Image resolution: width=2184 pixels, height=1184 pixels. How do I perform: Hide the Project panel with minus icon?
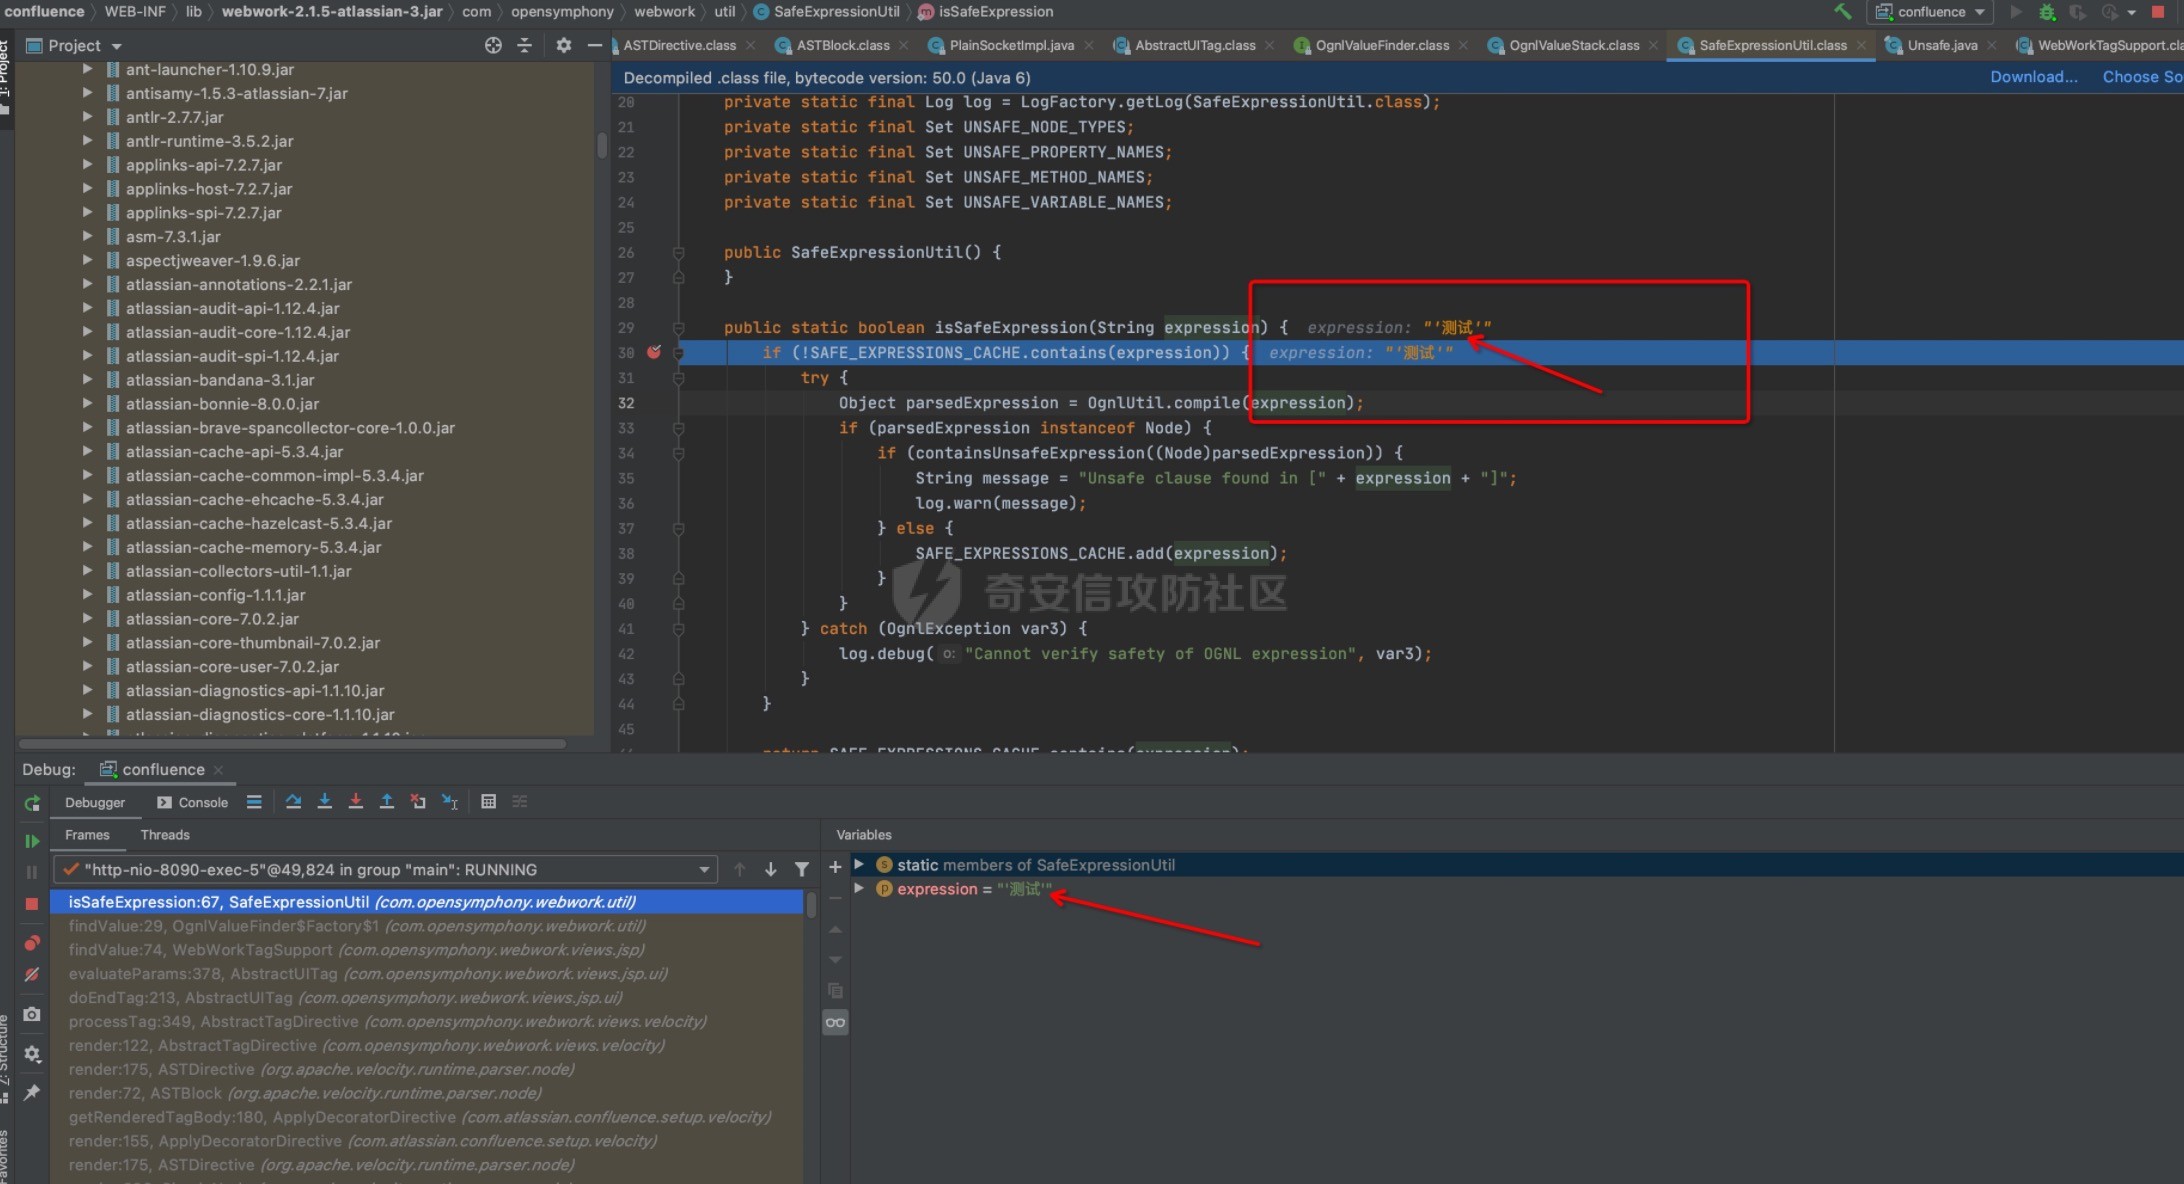(594, 45)
